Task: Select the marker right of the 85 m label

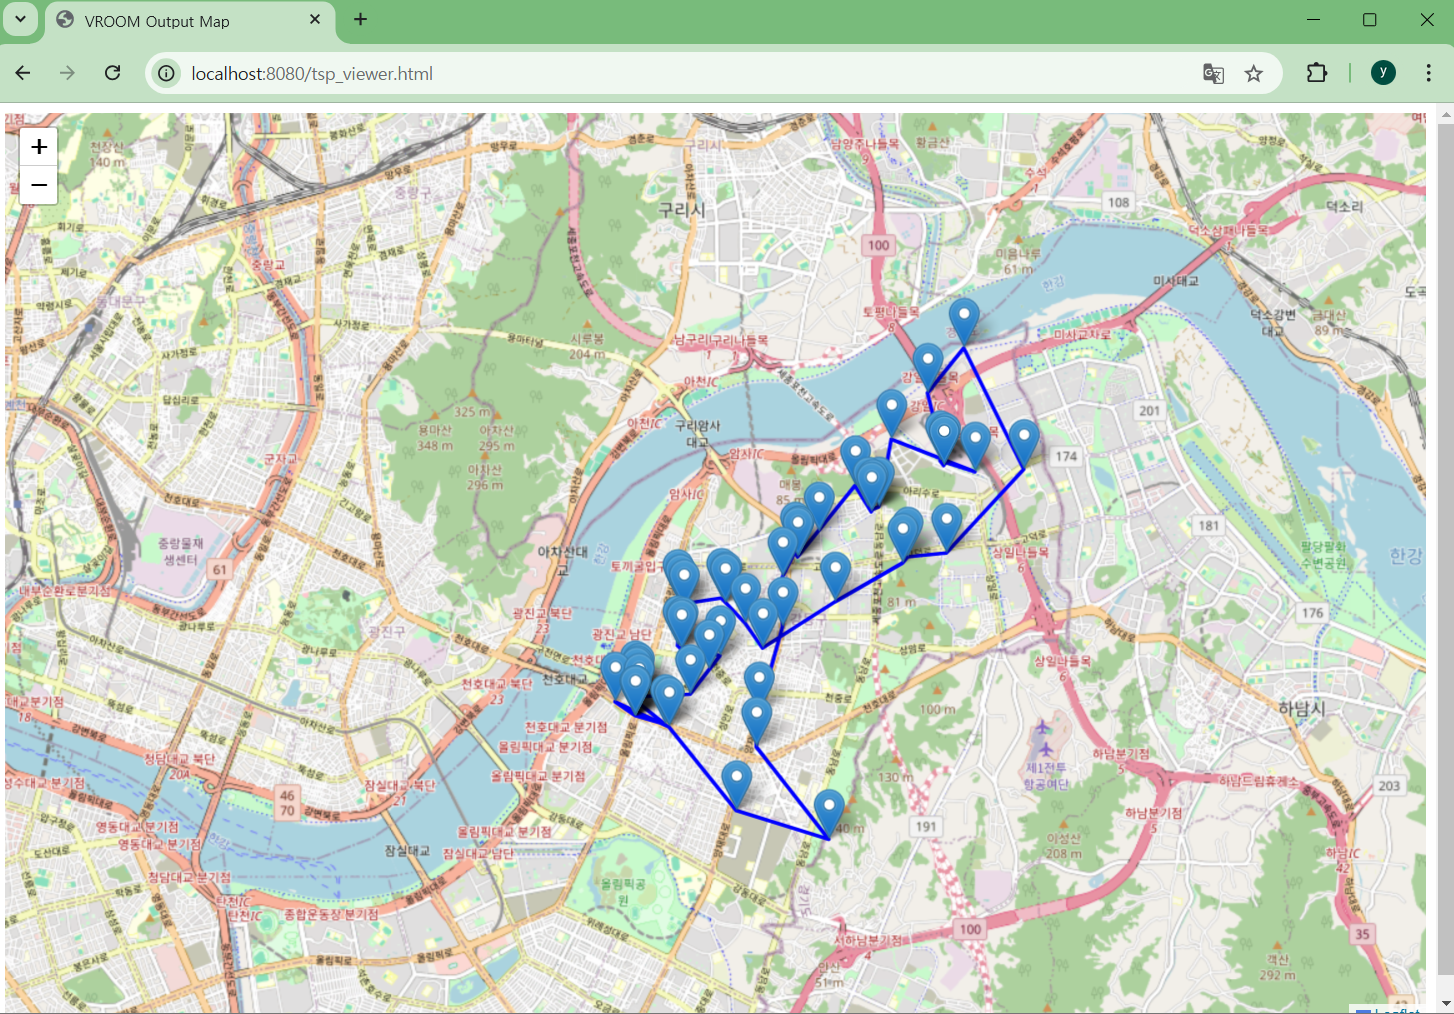Action: 819,505
